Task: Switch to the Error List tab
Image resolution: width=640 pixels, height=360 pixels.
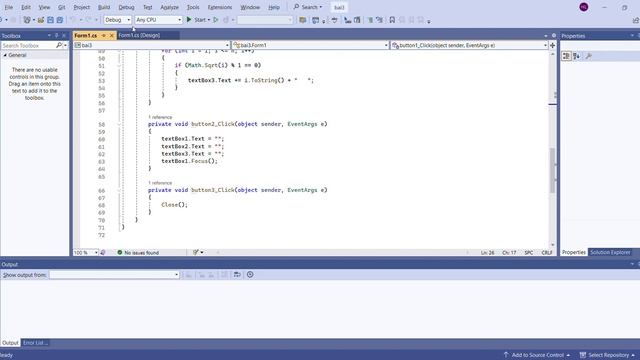Action: 35,343
